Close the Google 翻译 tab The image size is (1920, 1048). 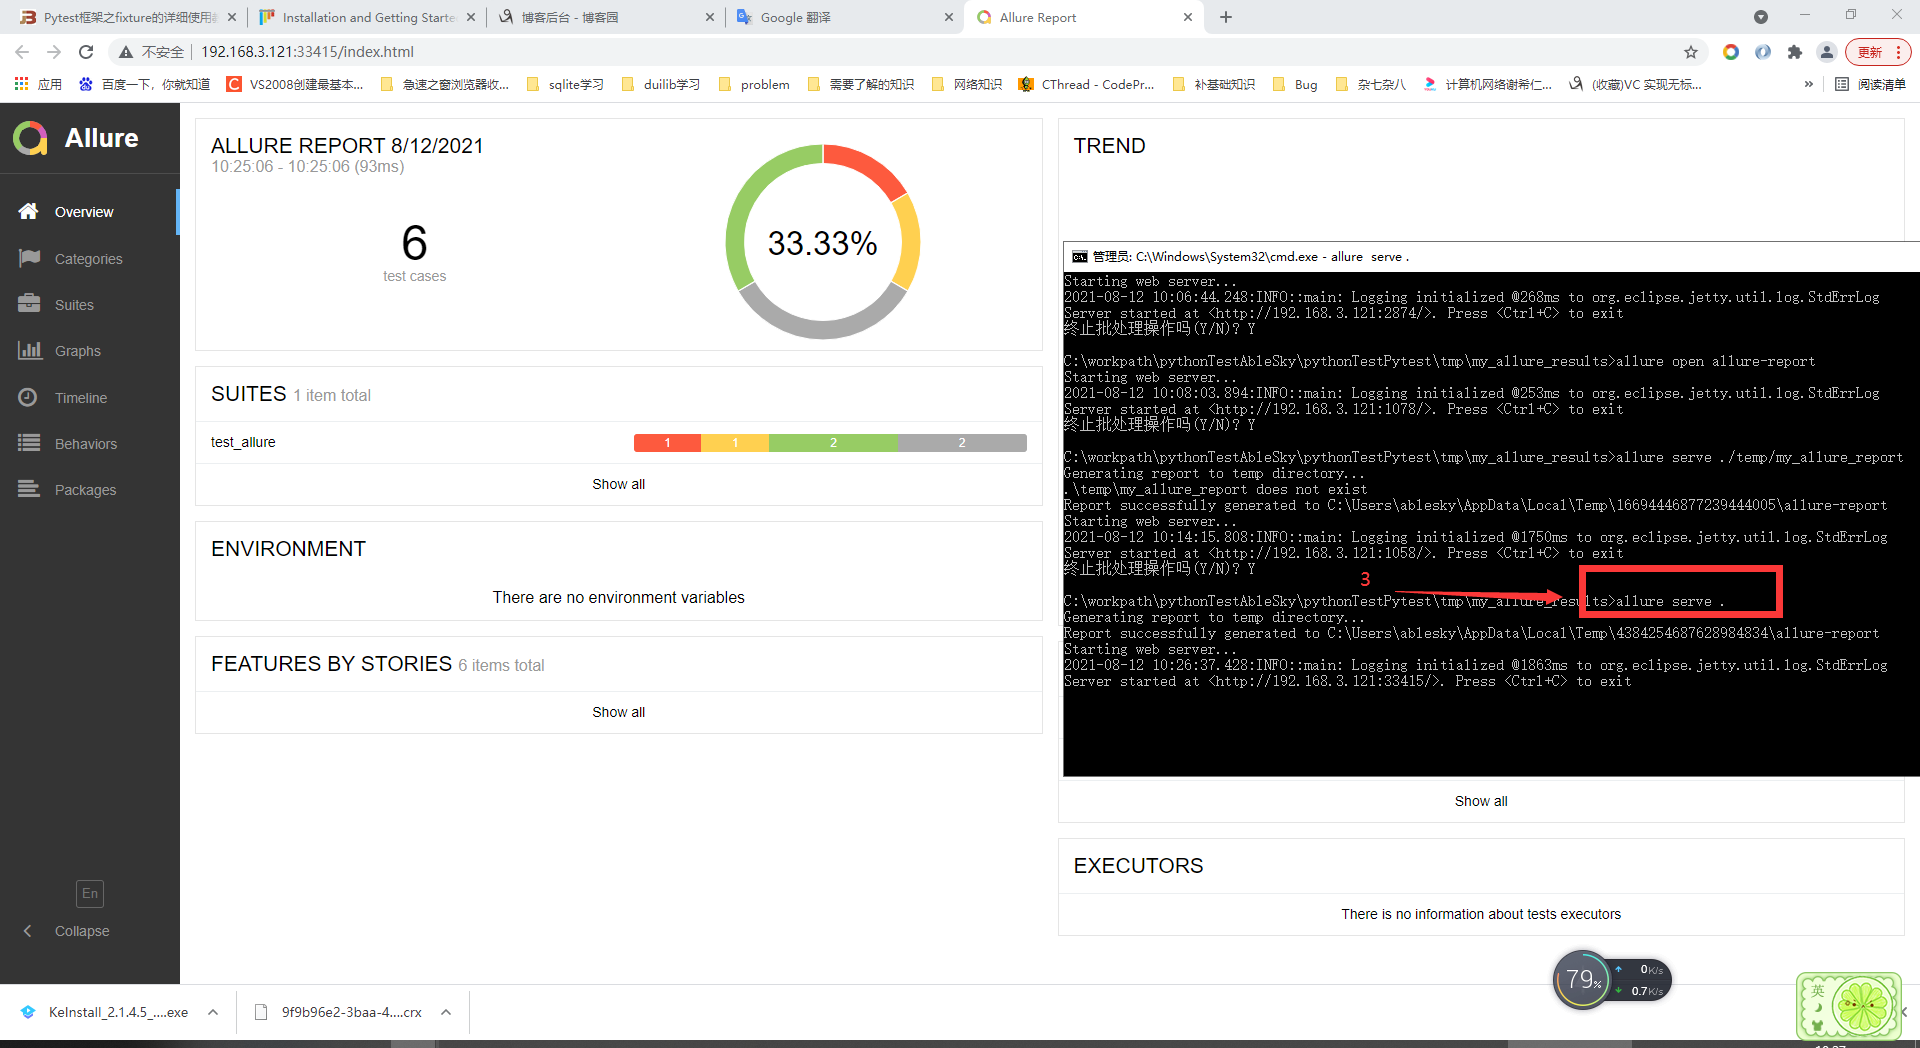949,17
